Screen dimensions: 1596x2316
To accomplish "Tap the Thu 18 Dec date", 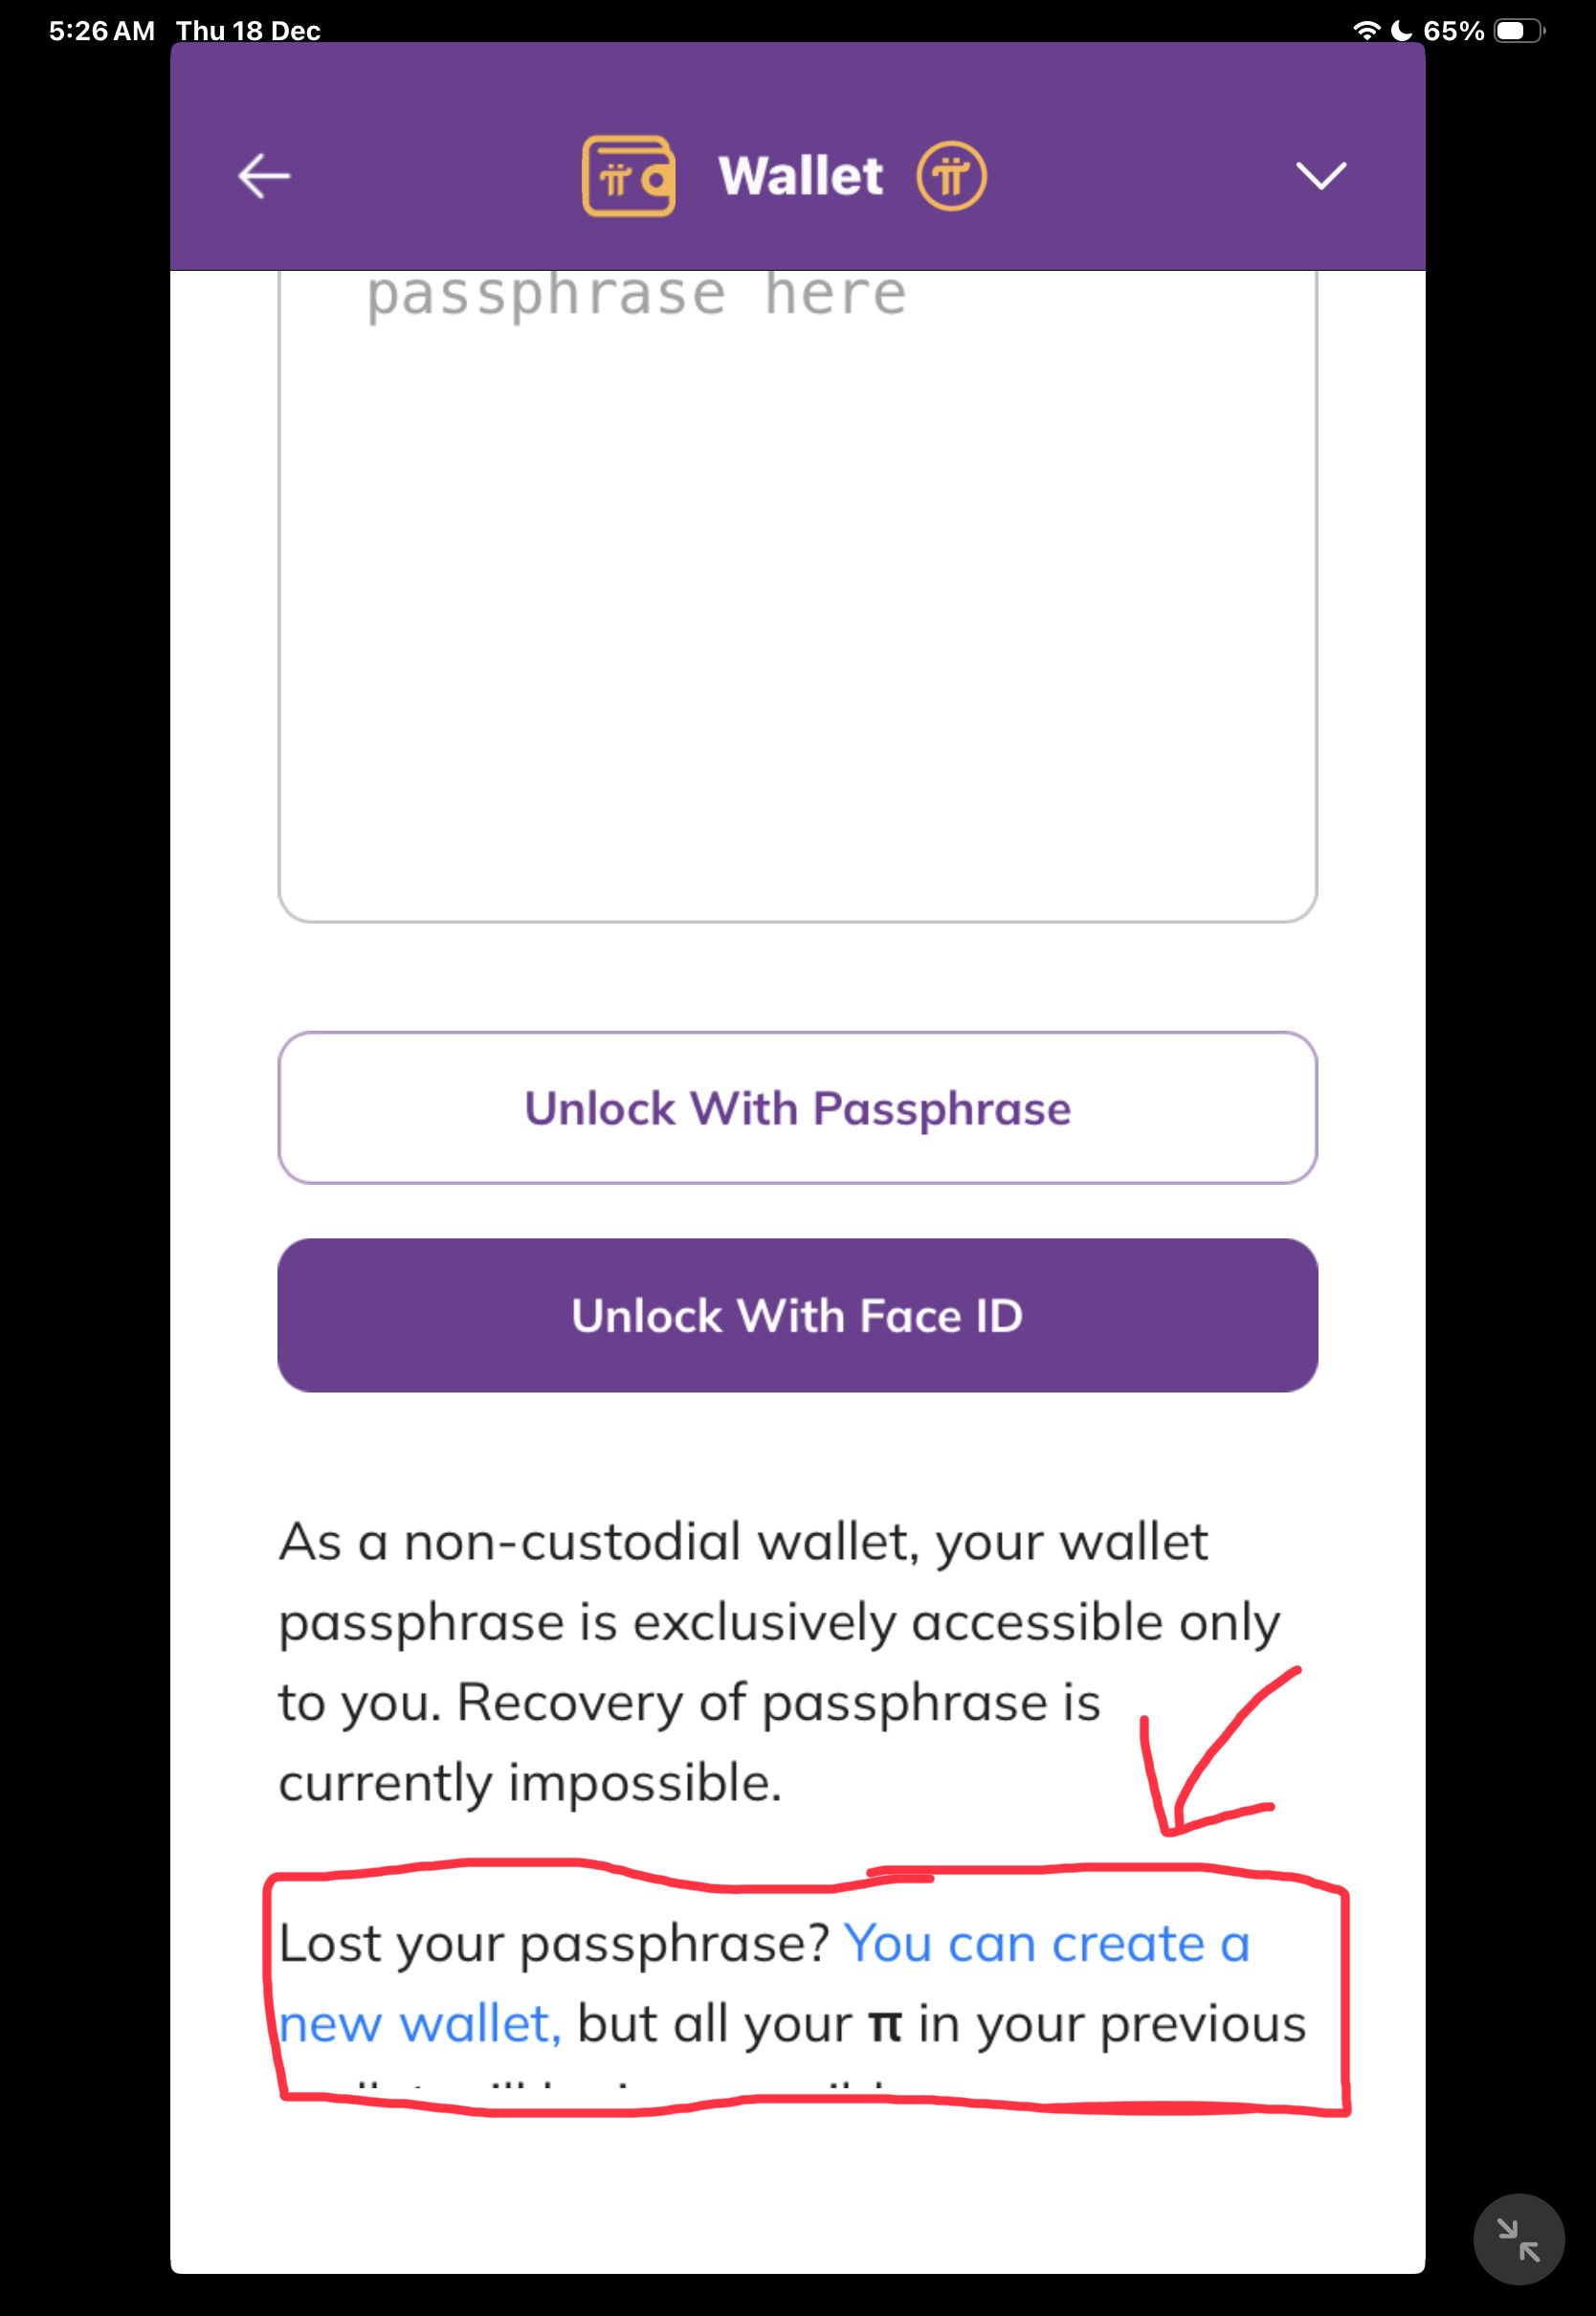I will click(248, 31).
